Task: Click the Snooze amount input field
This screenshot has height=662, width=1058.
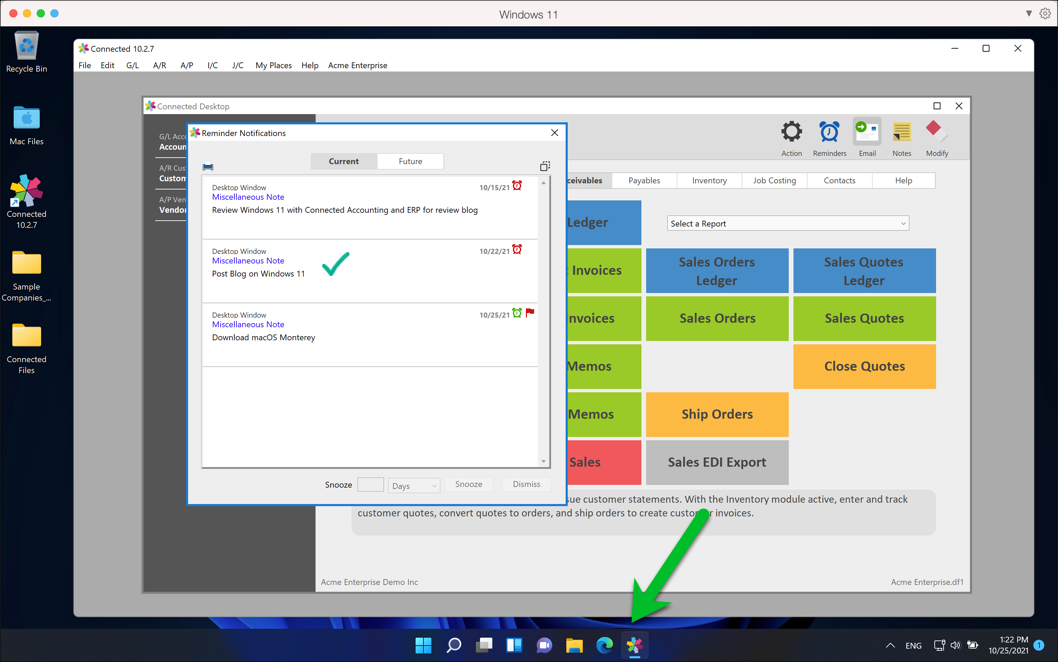Action: coord(370,485)
